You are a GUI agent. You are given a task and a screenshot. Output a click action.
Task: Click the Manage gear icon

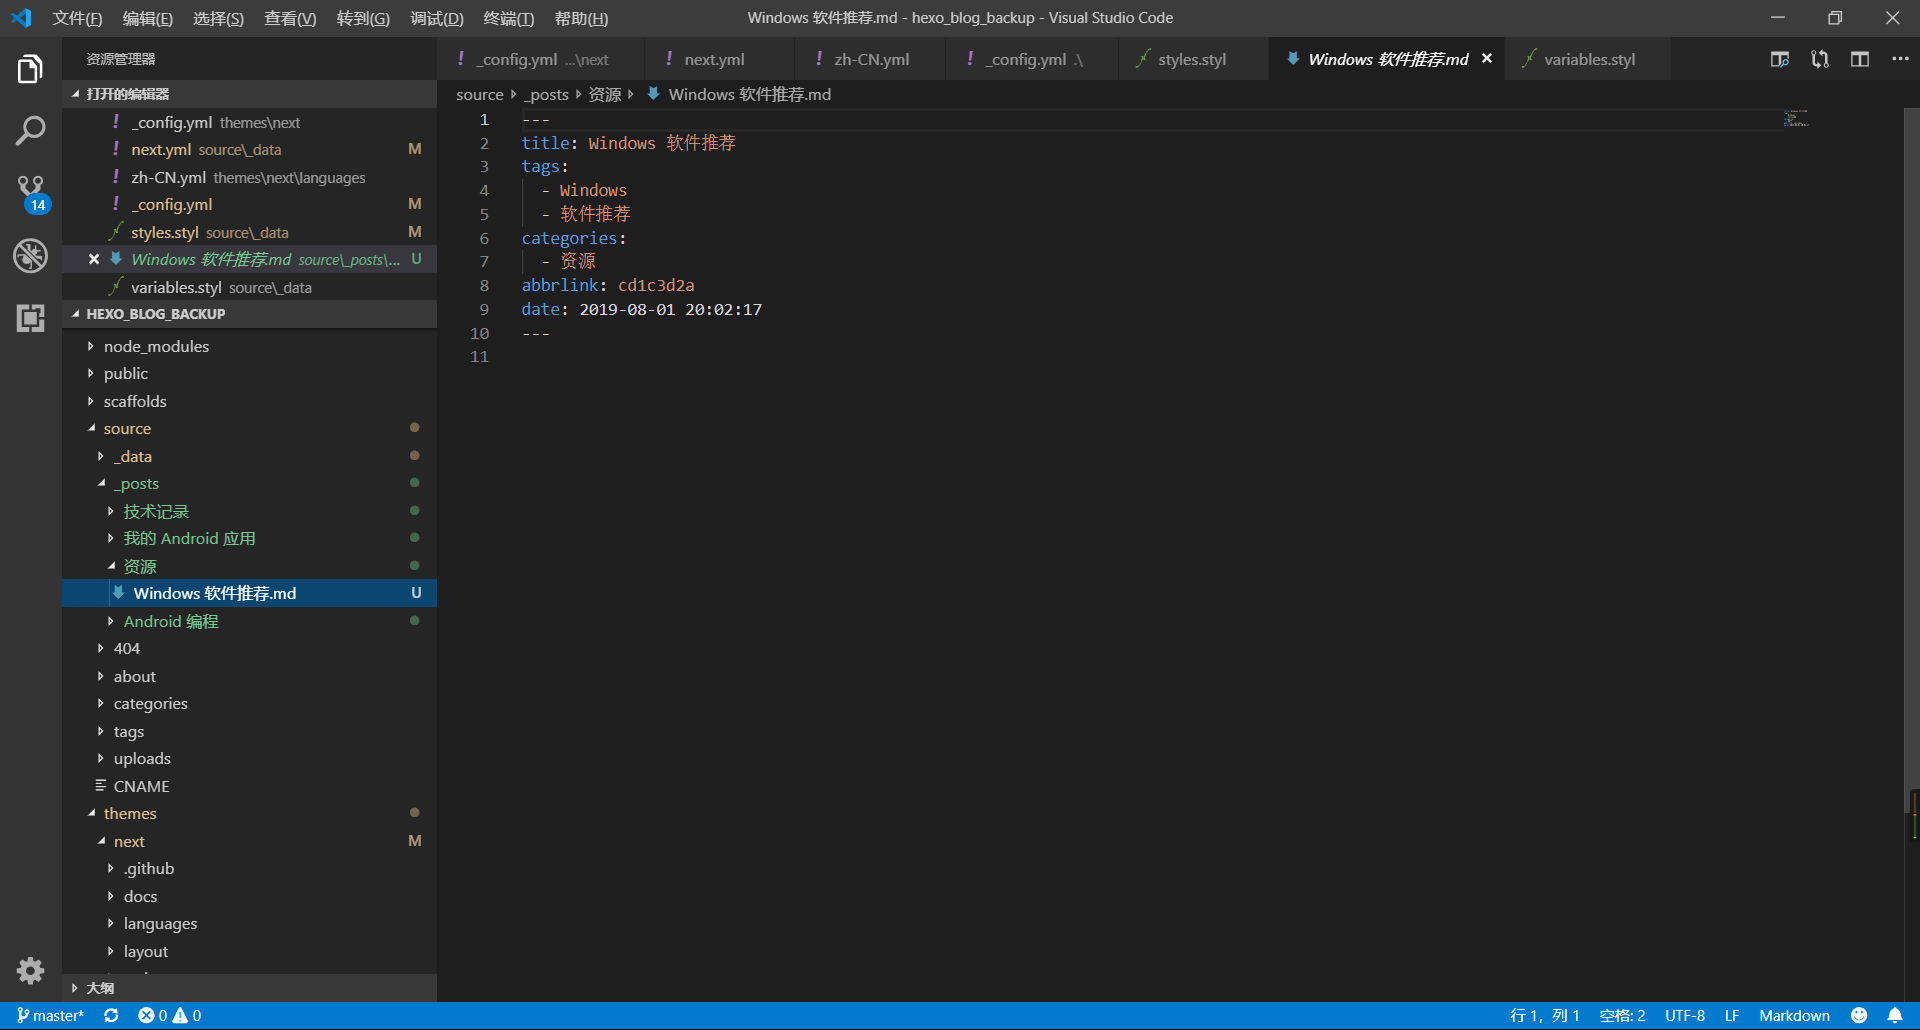click(30, 970)
